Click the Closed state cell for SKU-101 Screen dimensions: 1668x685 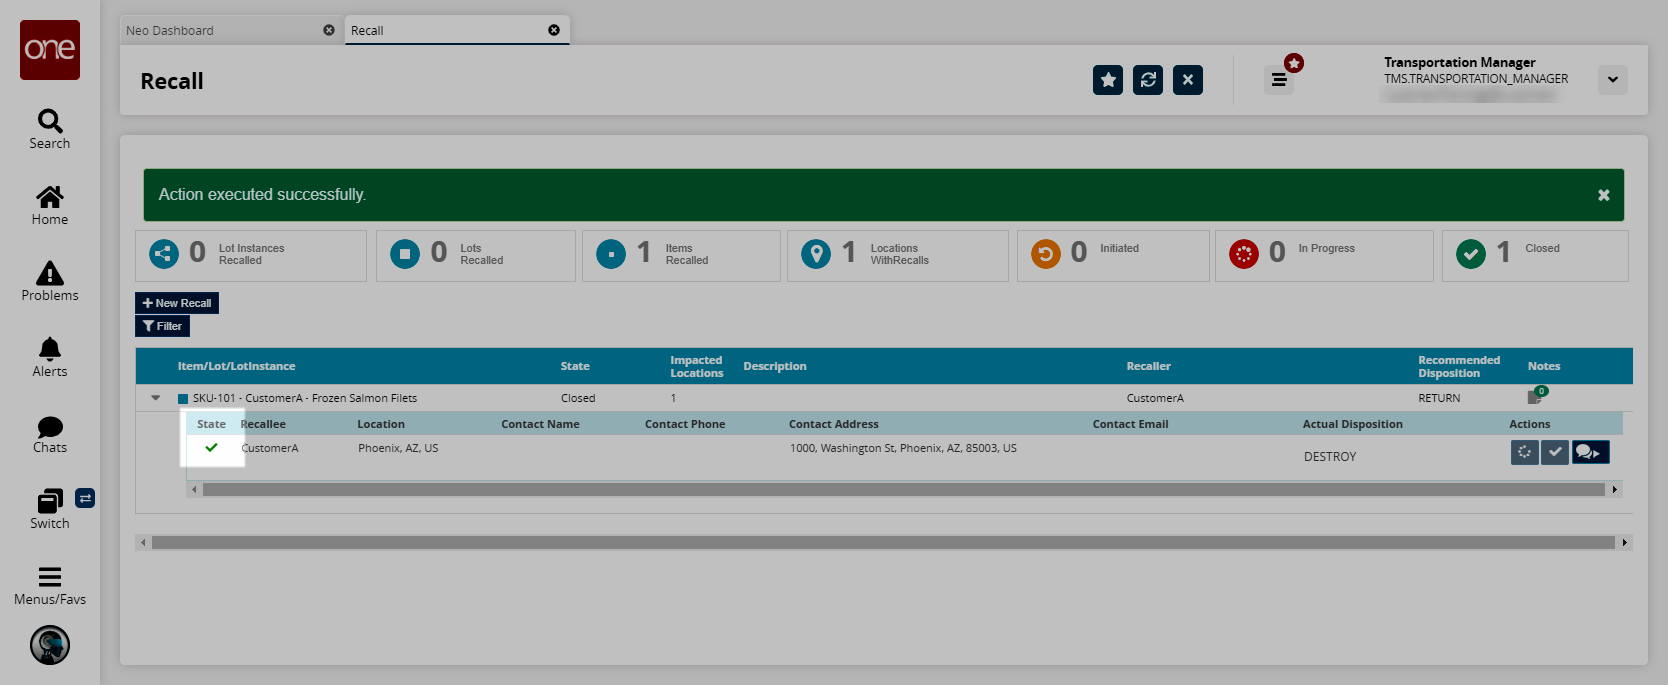click(578, 398)
